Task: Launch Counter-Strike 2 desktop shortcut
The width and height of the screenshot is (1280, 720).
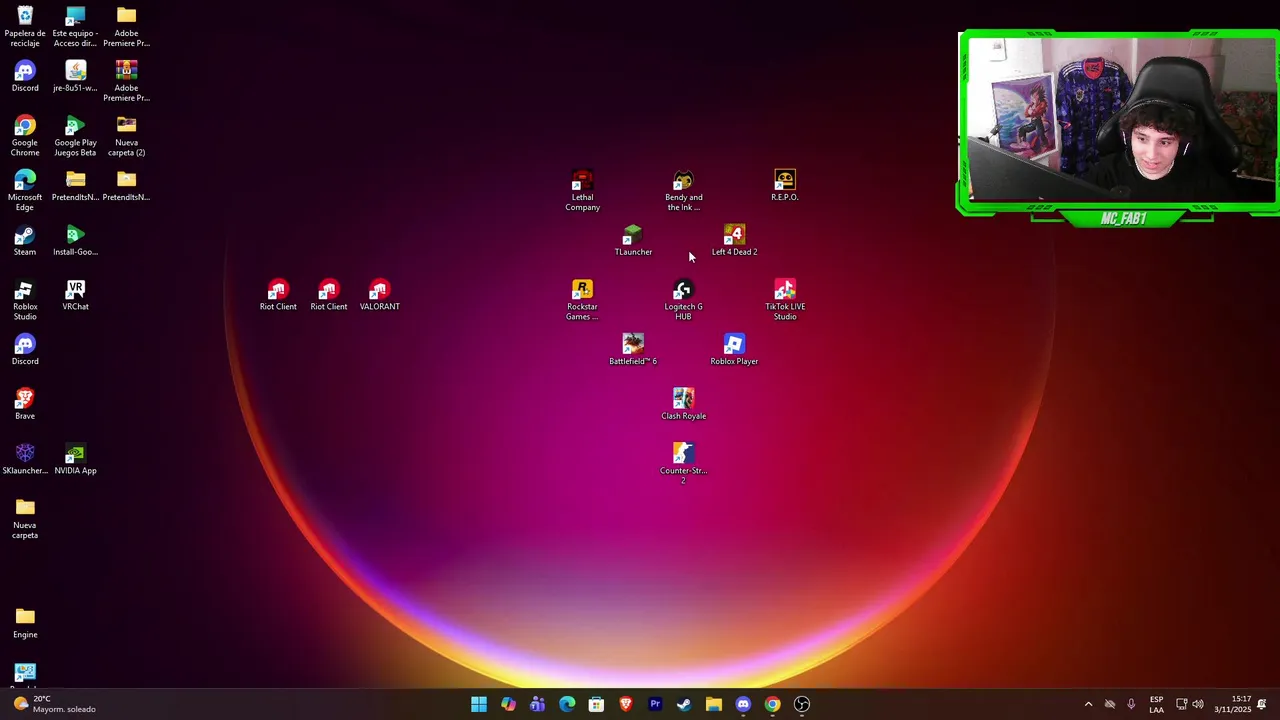Action: [684, 464]
